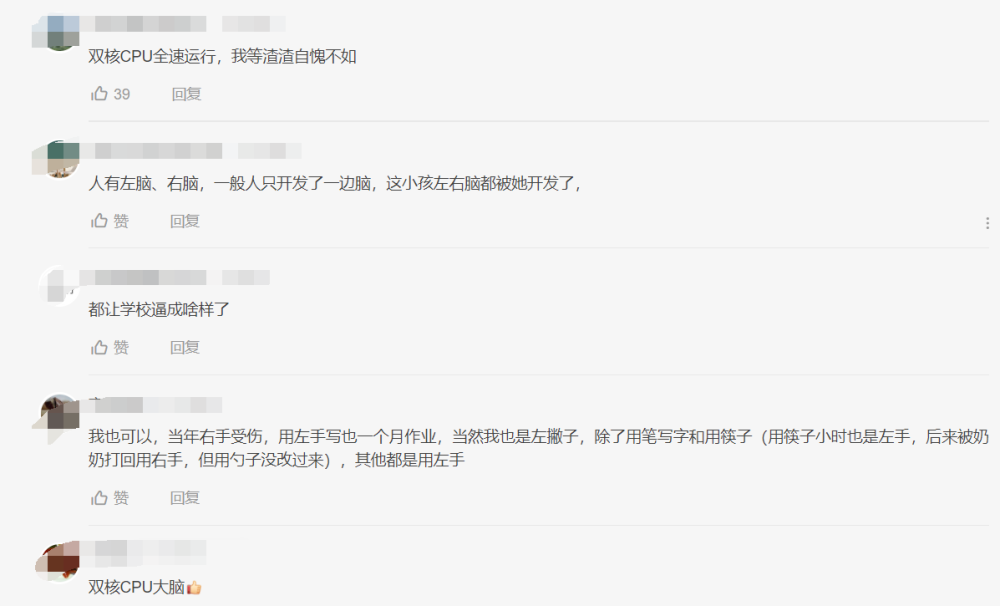Reply to the 人有左脑、右脑 comment
The height and width of the screenshot is (606, 1000).
coord(185,221)
